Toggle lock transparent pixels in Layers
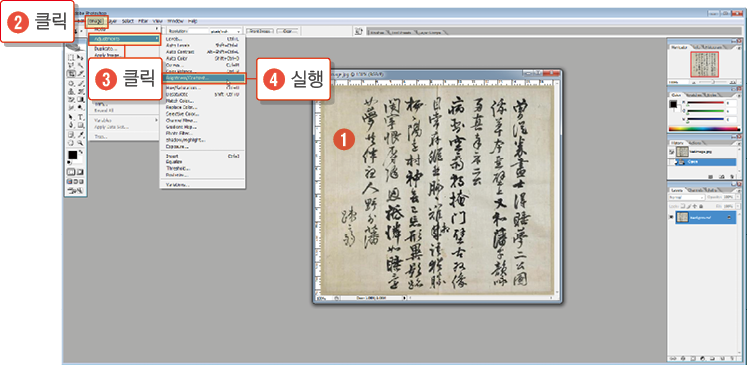 [683, 206]
